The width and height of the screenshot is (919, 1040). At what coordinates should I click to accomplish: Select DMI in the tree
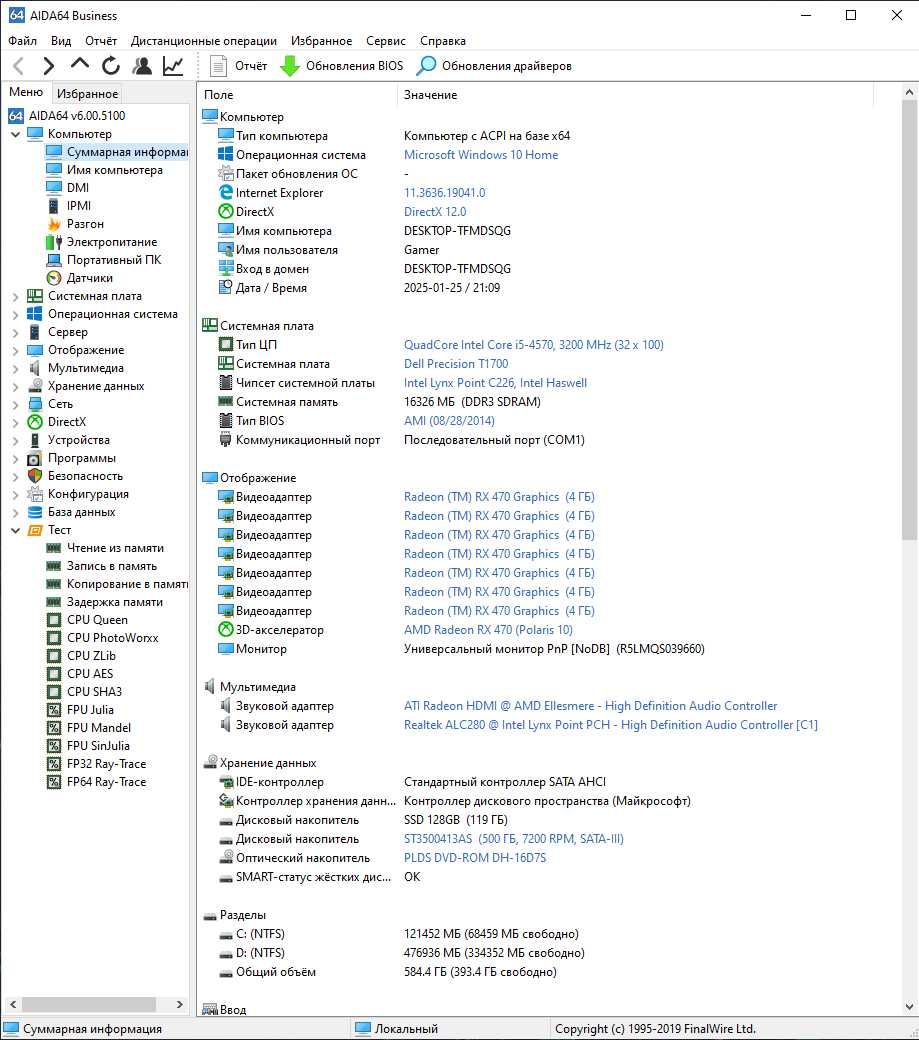(78, 188)
